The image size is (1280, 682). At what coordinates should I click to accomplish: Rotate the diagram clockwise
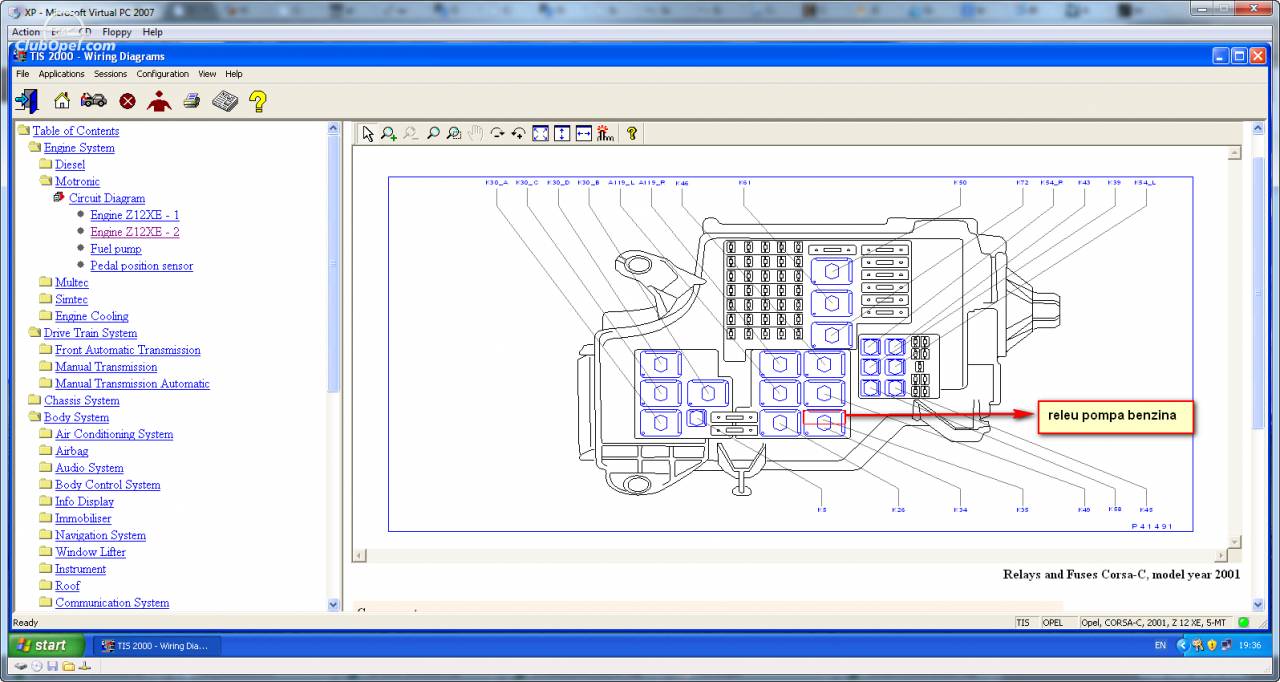(x=497, y=133)
